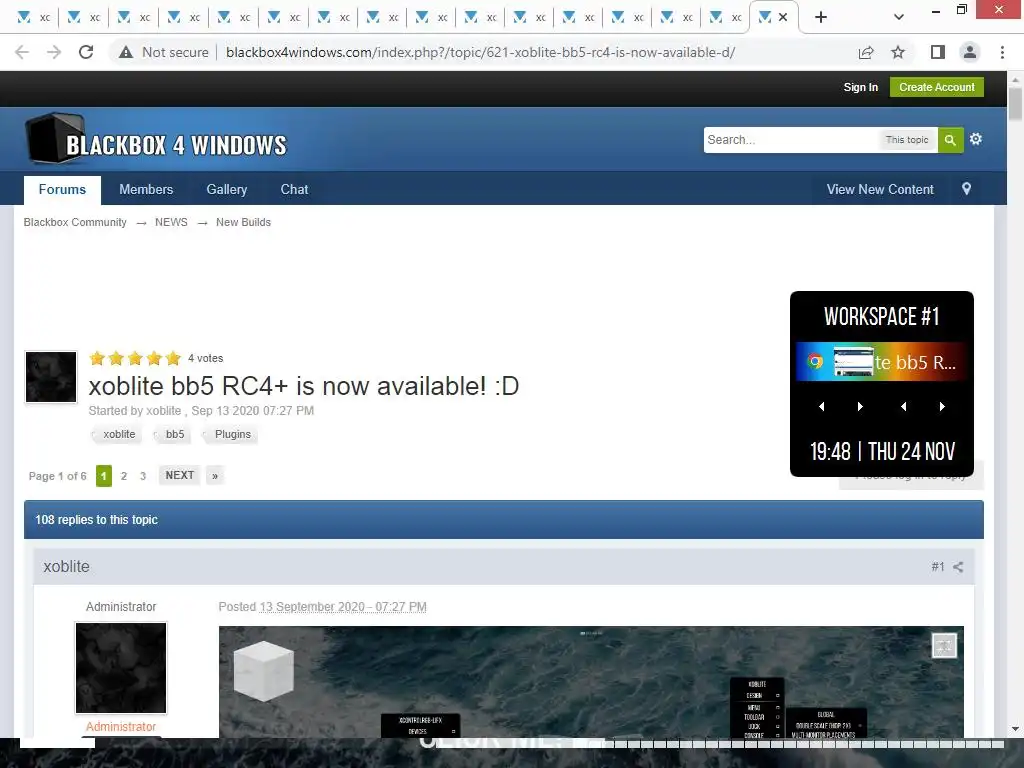The width and height of the screenshot is (1024, 768).
Task: Open Chrome profile avatar
Action: click(970, 52)
